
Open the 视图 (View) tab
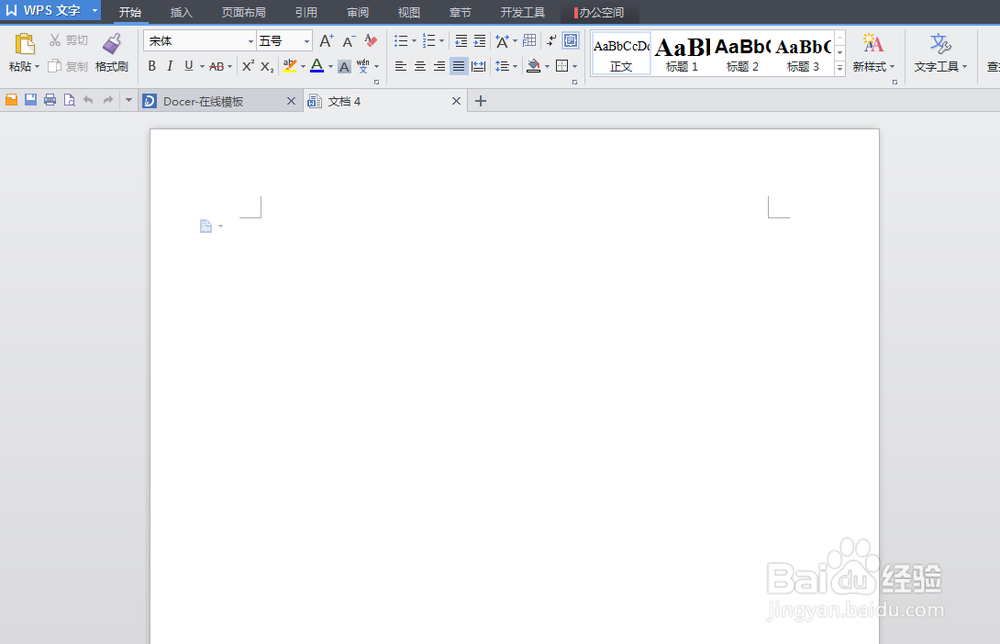[x=409, y=12]
